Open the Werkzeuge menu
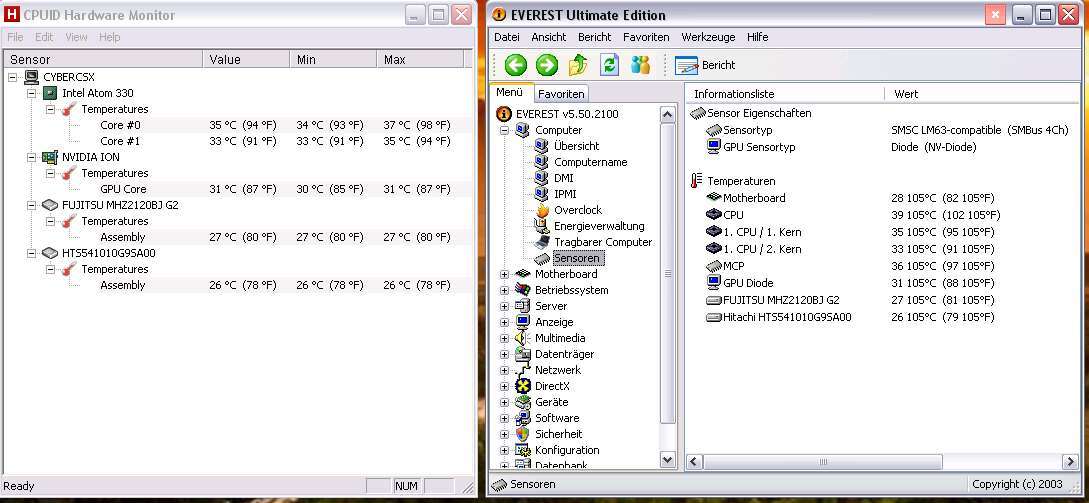The image size is (1089, 503). coord(708,37)
